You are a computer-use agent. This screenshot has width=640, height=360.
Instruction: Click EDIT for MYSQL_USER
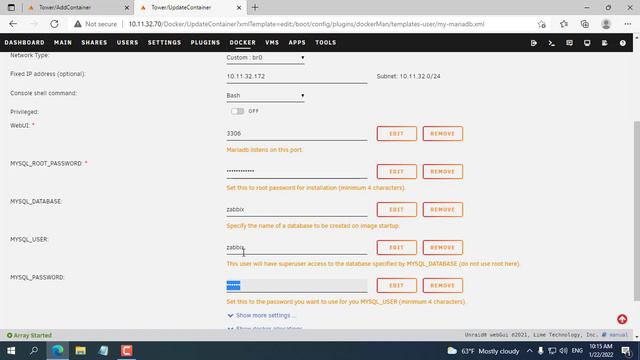(397, 247)
